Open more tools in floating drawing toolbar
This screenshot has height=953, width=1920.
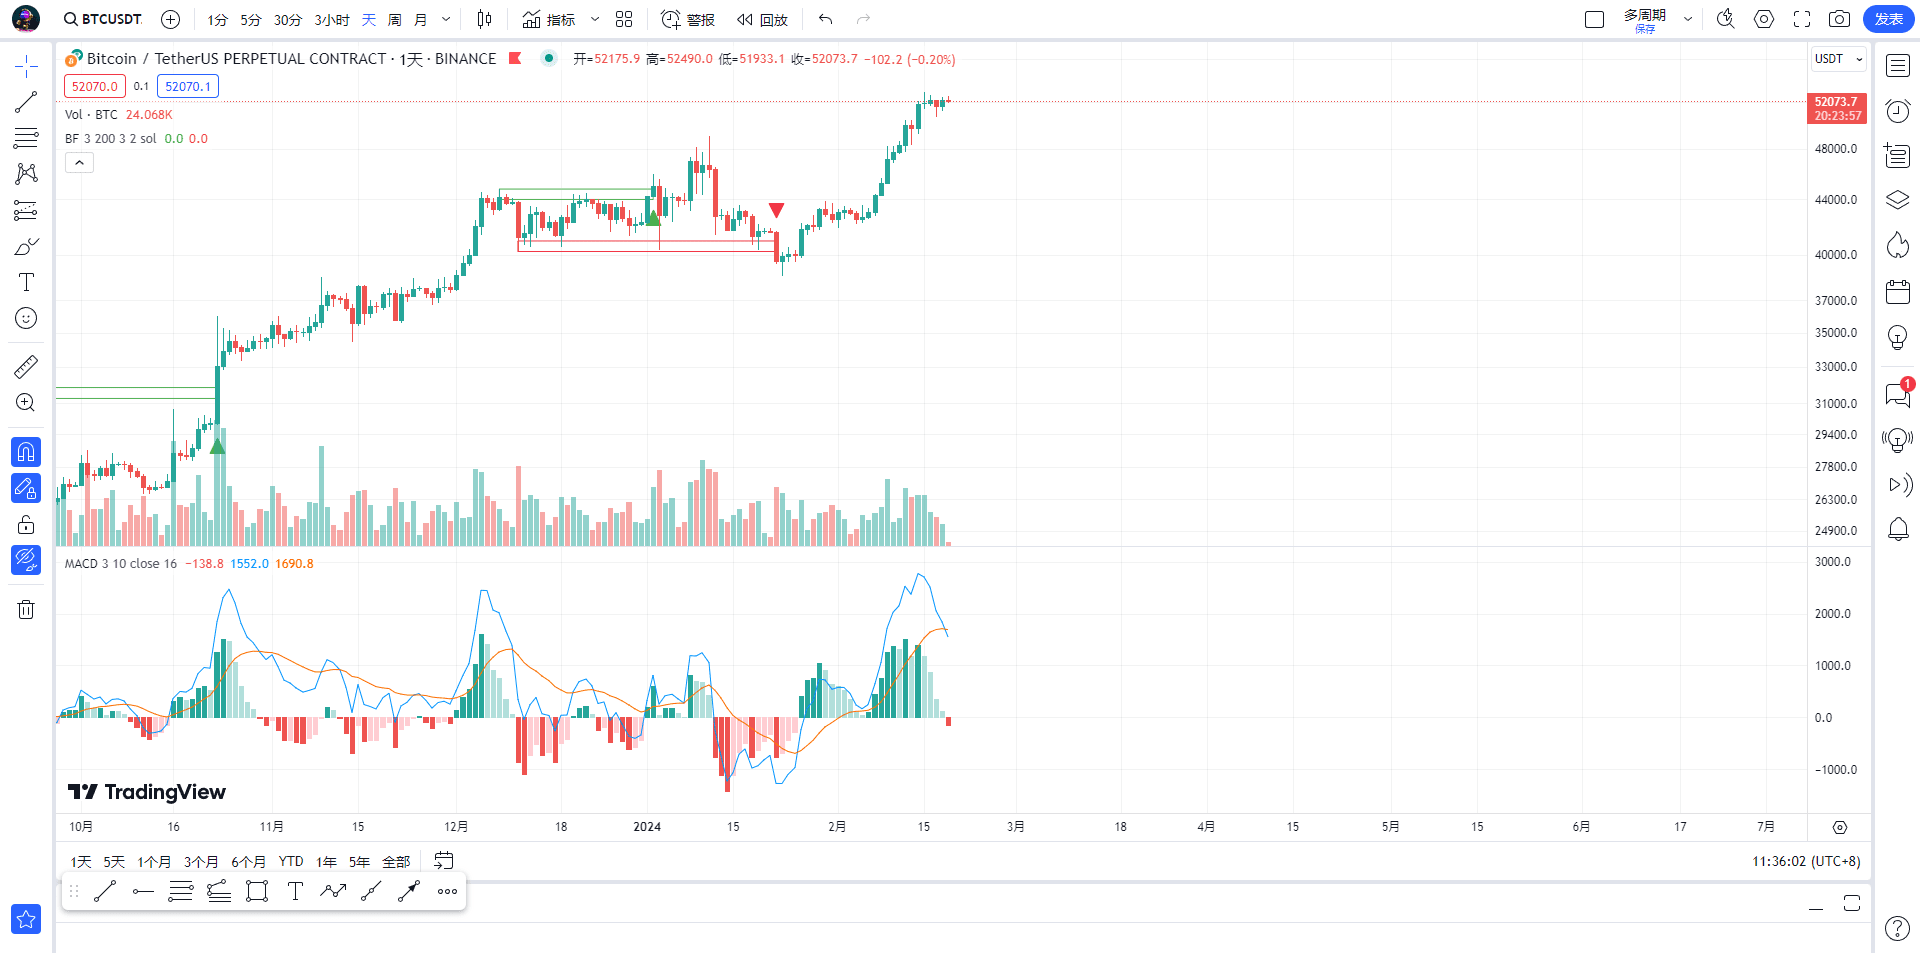tap(447, 891)
